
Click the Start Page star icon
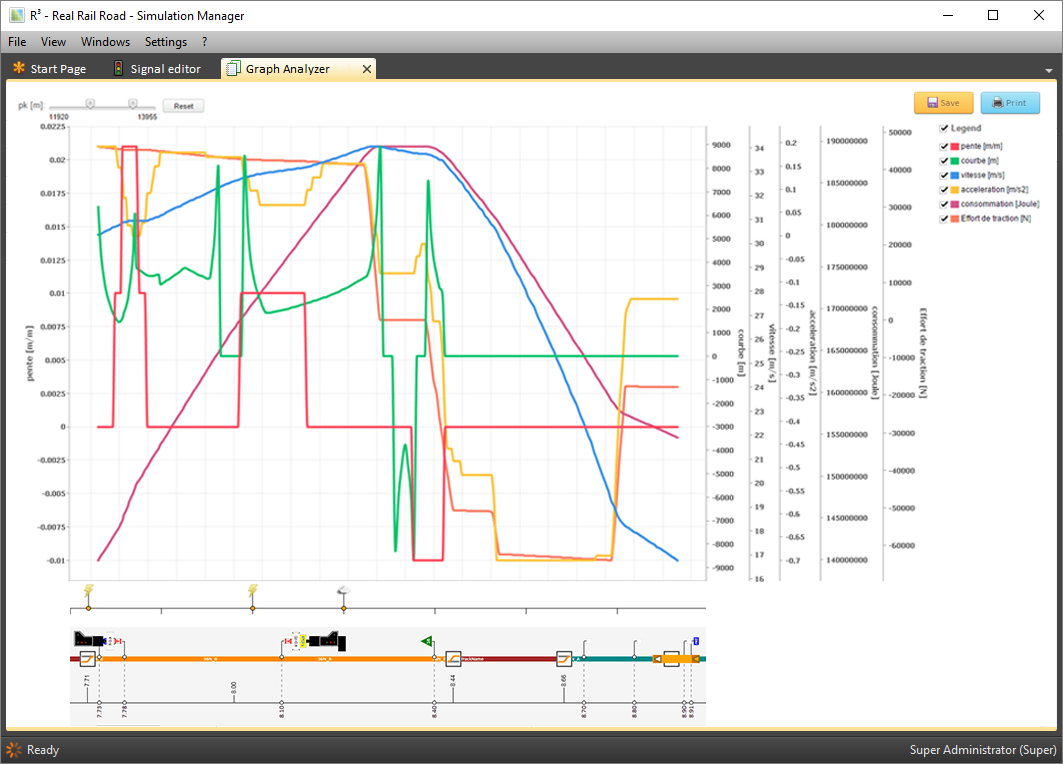coord(18,69)
